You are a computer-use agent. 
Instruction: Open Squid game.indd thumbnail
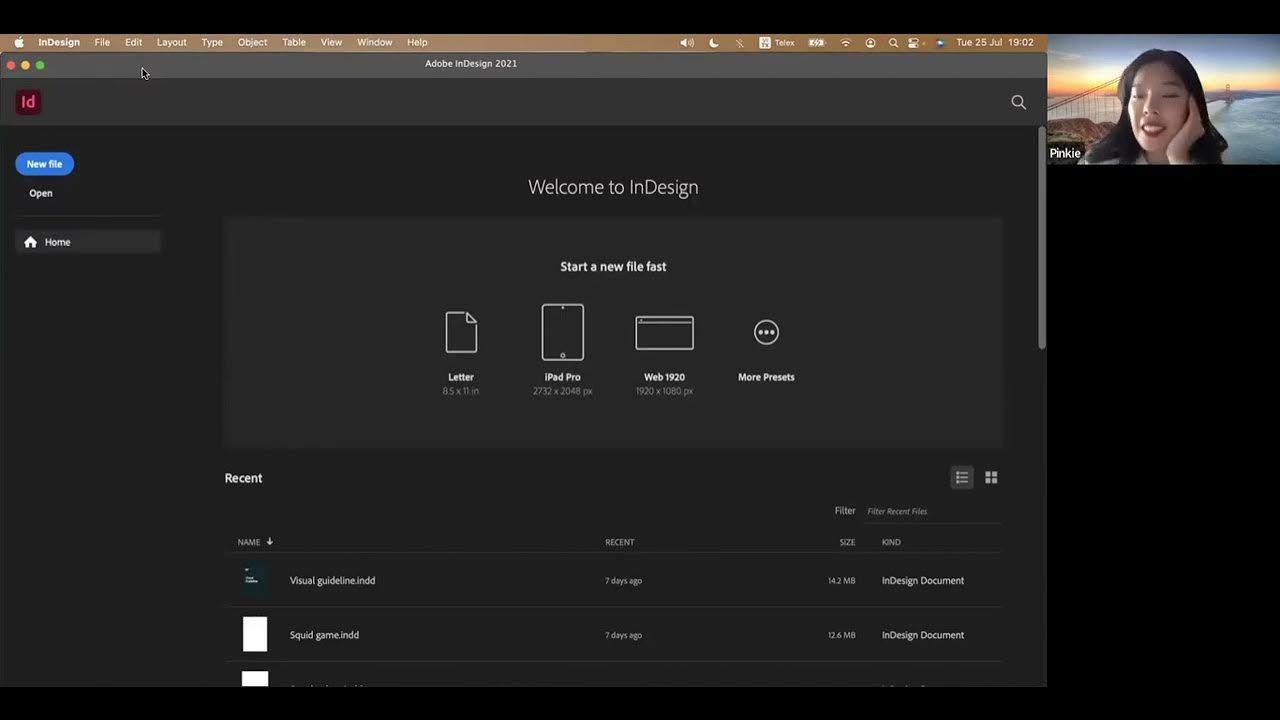[x=255, y=634]
